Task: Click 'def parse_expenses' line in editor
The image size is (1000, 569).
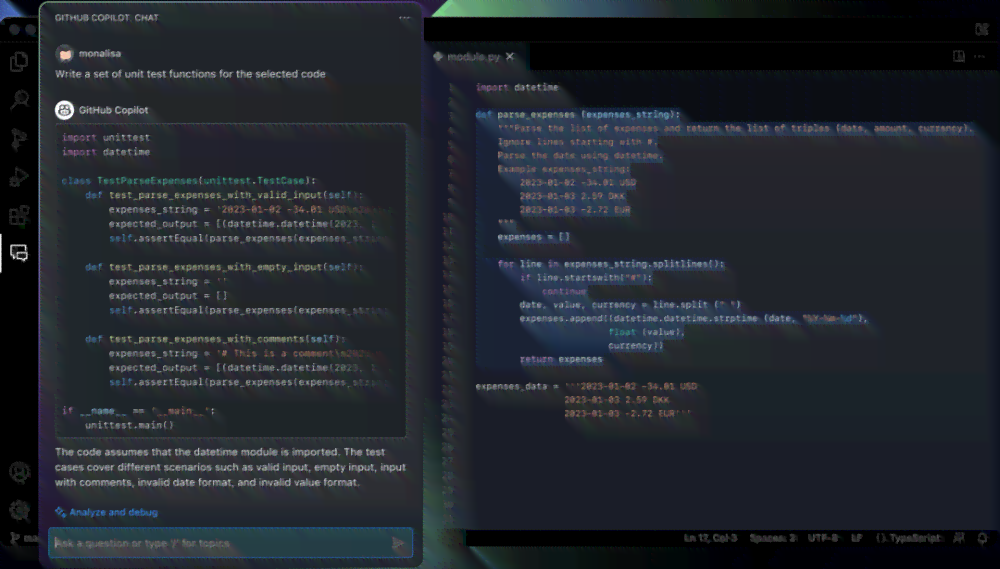Action: [x=578, y=115]
